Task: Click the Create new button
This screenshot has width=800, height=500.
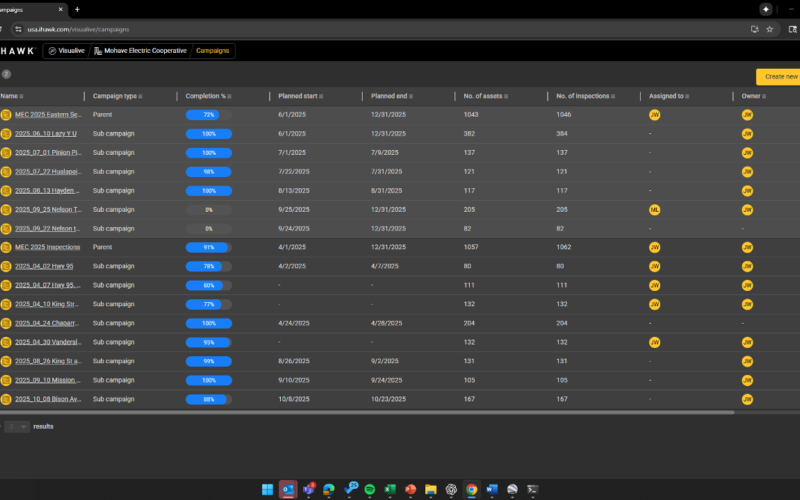Action: click(779, 76)
